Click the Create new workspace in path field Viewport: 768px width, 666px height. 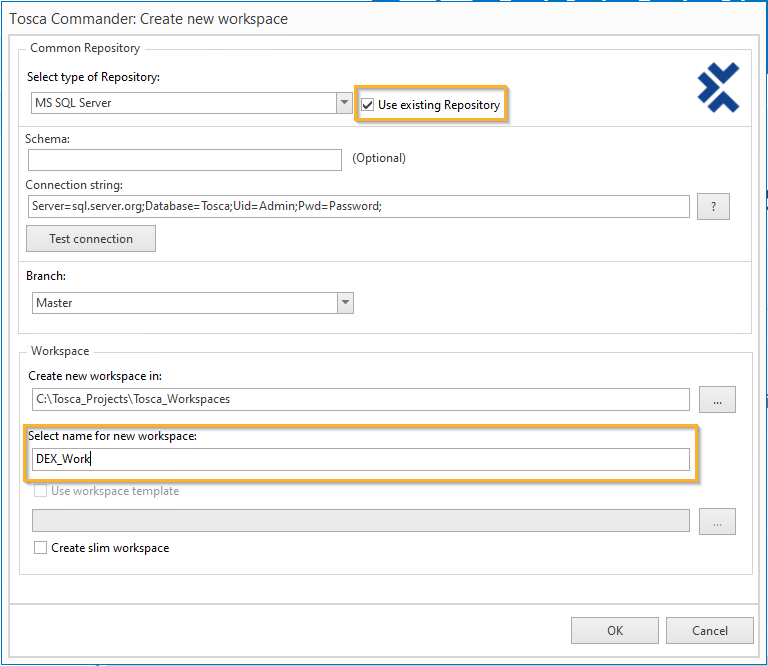(358, 399)
